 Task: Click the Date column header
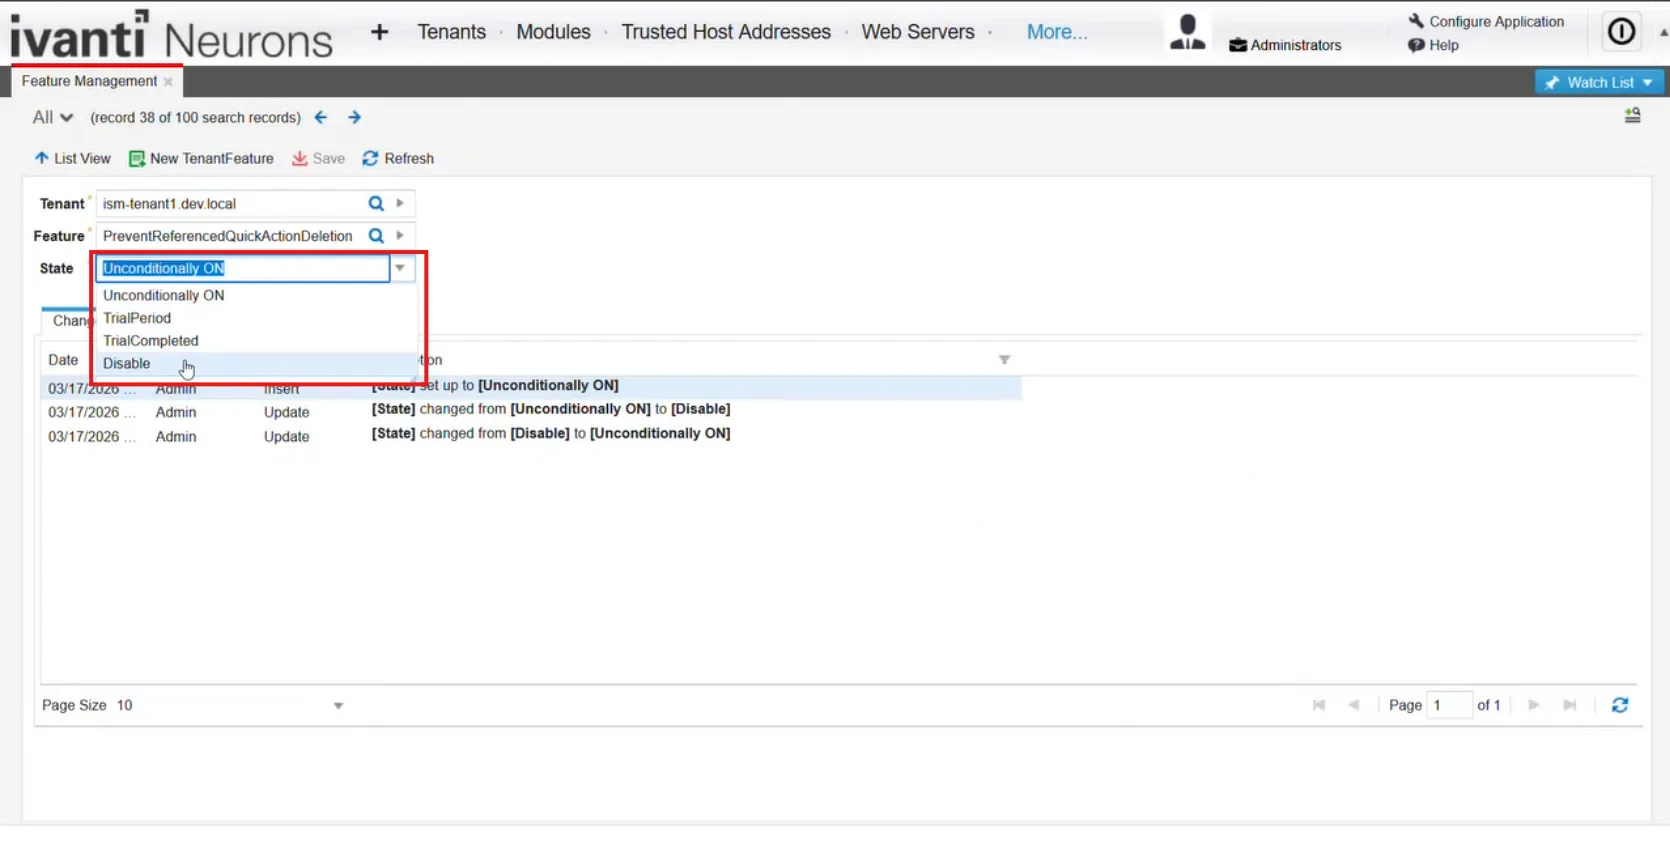click(x=63, y=360)
